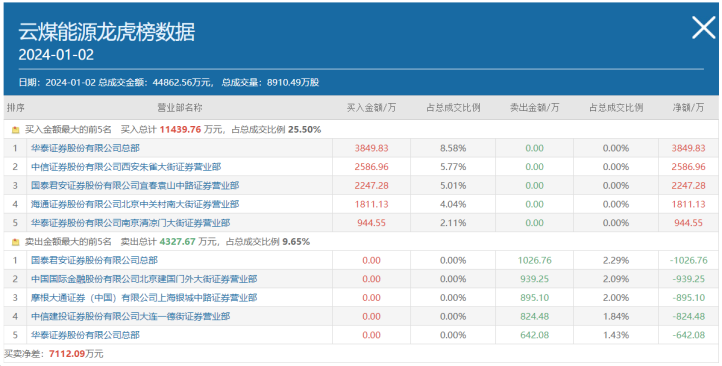This screenshot has height=366, width=722.
Task: Open 摩根大通证券上海银城中路营业部 link
Action: click(144, 298)
